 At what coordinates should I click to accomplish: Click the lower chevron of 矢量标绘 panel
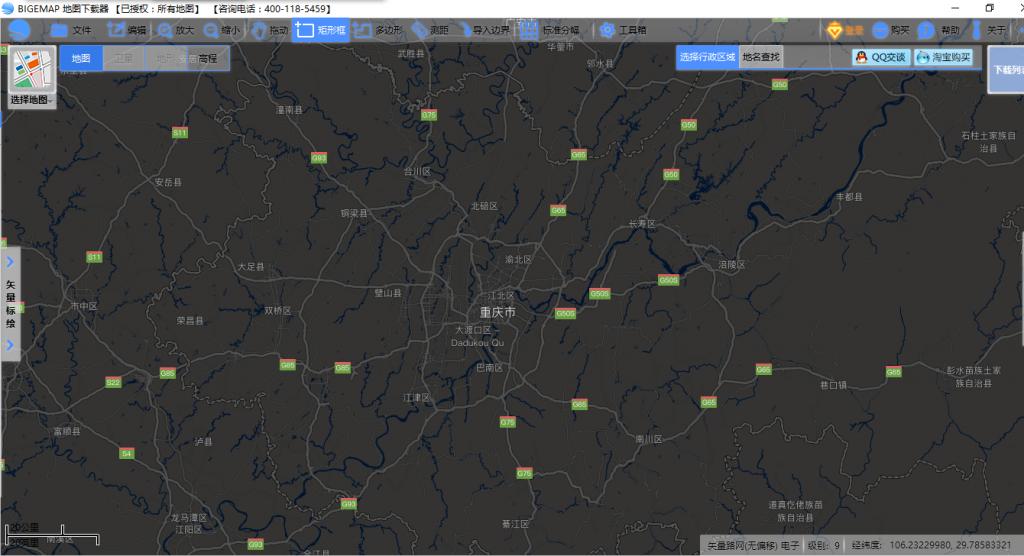(10, 345)
